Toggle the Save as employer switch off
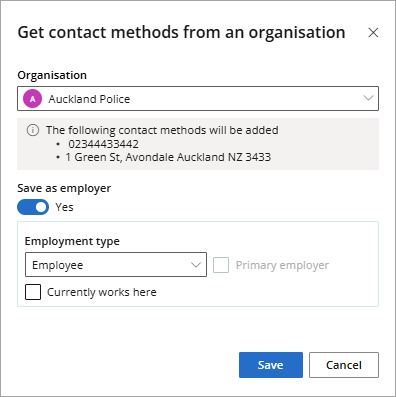 click(x=33, y=207)
